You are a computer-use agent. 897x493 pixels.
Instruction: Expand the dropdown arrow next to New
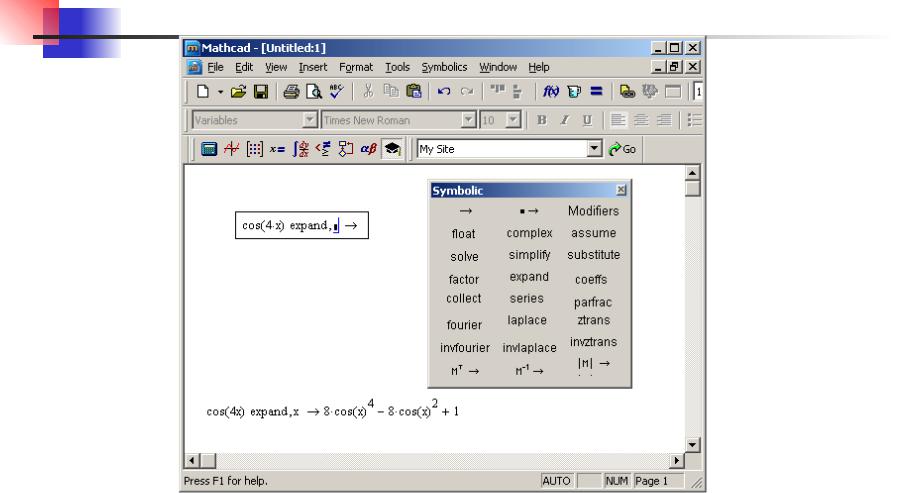click(x=220, y=92)
